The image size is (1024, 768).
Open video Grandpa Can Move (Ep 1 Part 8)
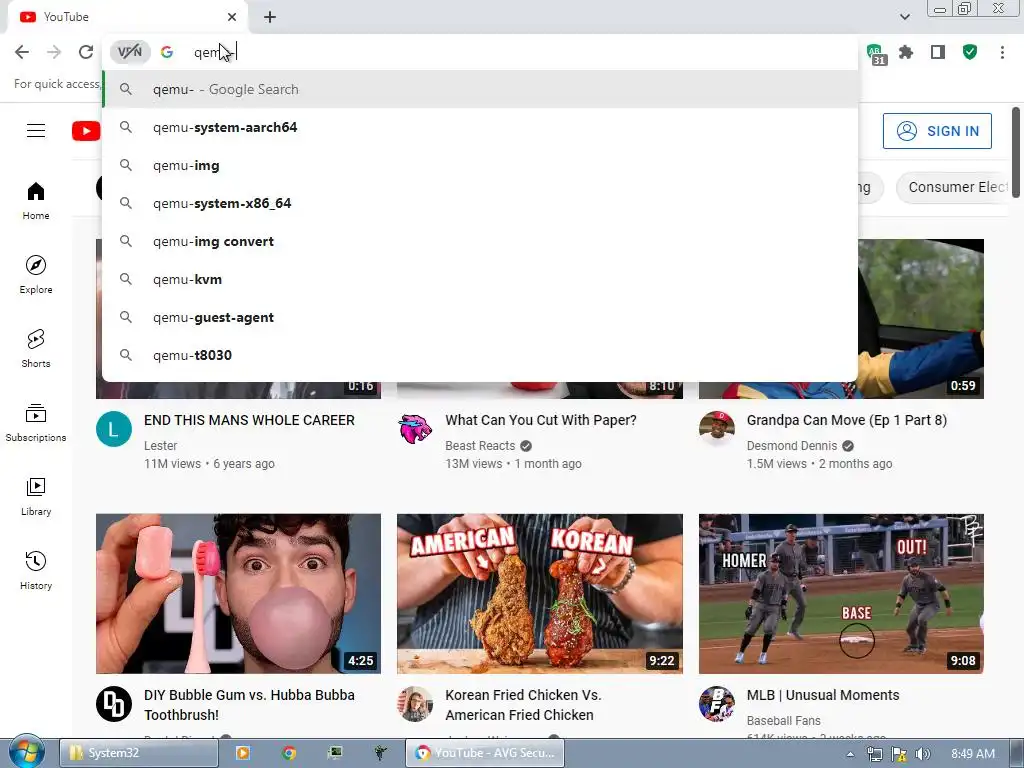(x=846, y=420)
